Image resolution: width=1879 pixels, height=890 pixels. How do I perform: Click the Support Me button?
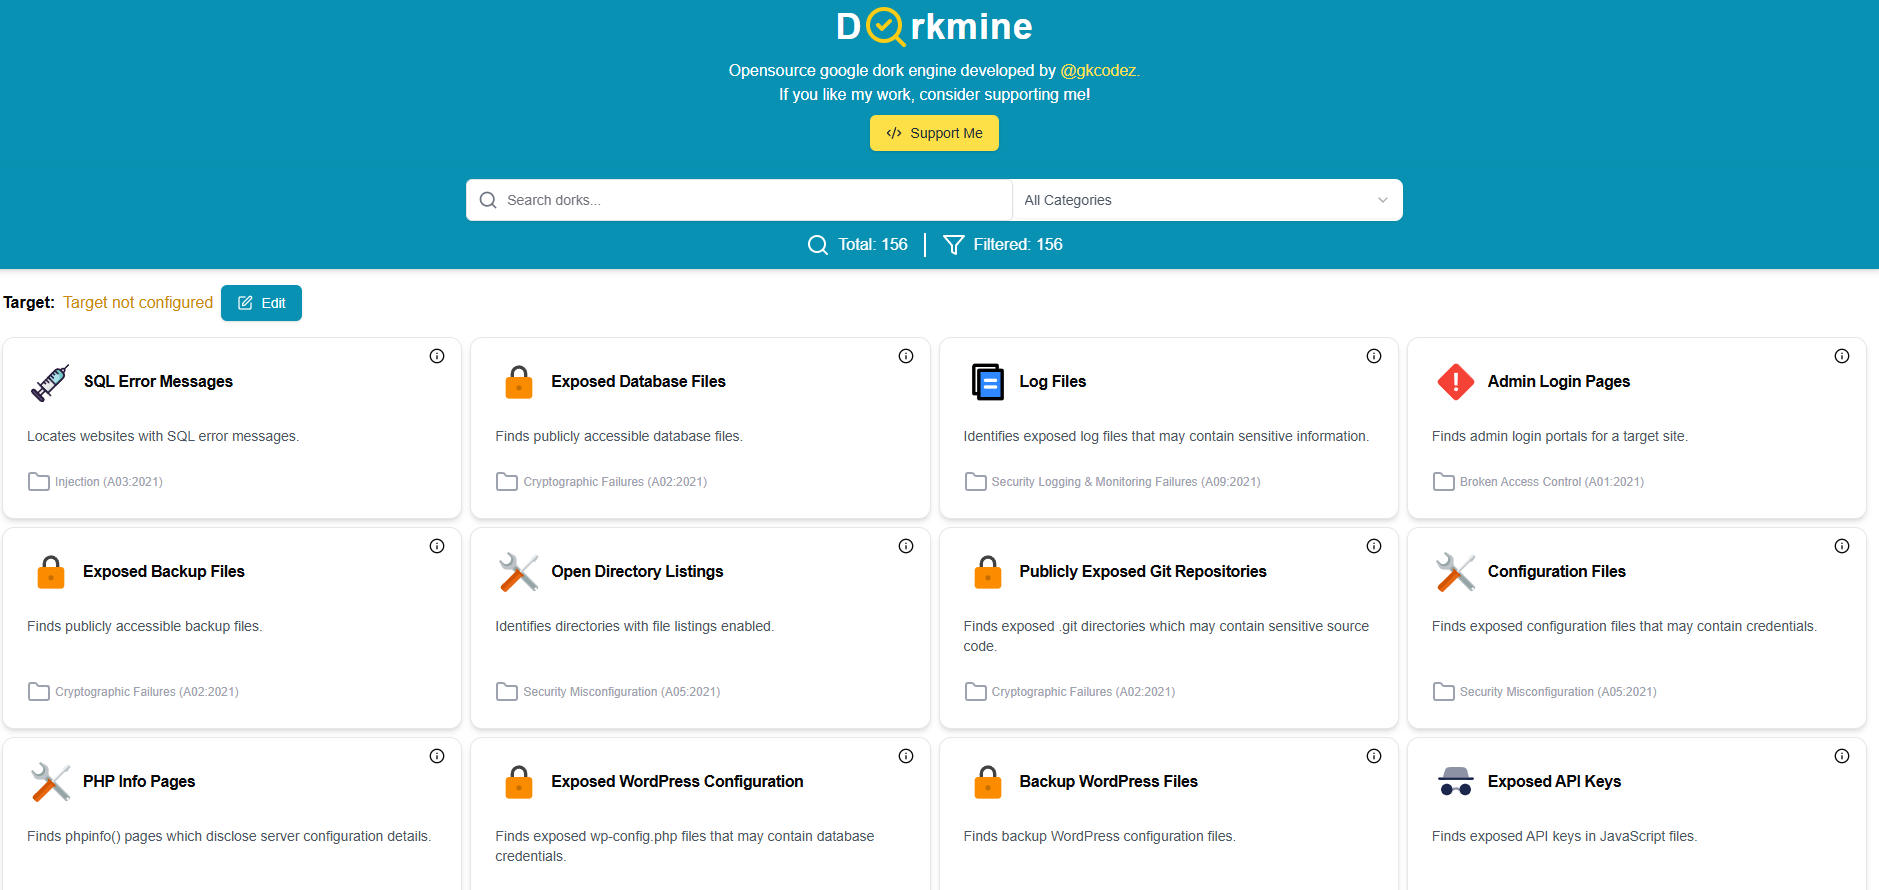pos(934,133)
